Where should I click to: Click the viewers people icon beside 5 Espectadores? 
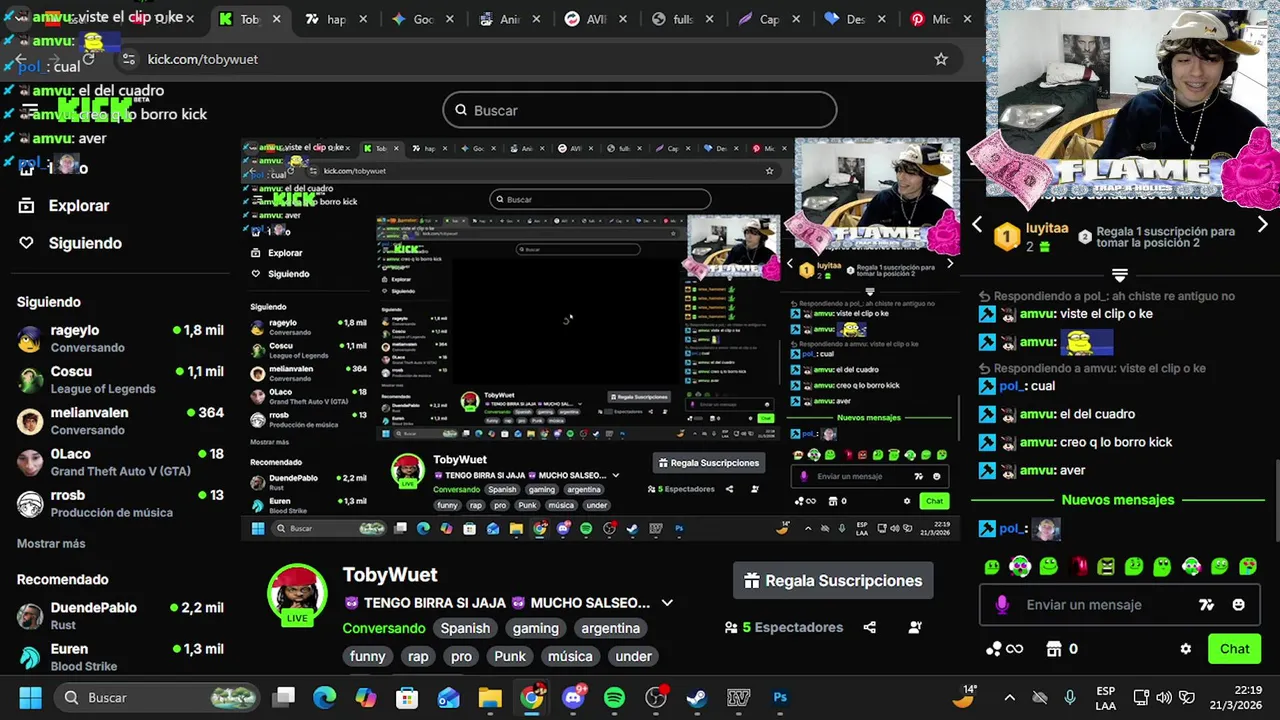pos(731,627)
